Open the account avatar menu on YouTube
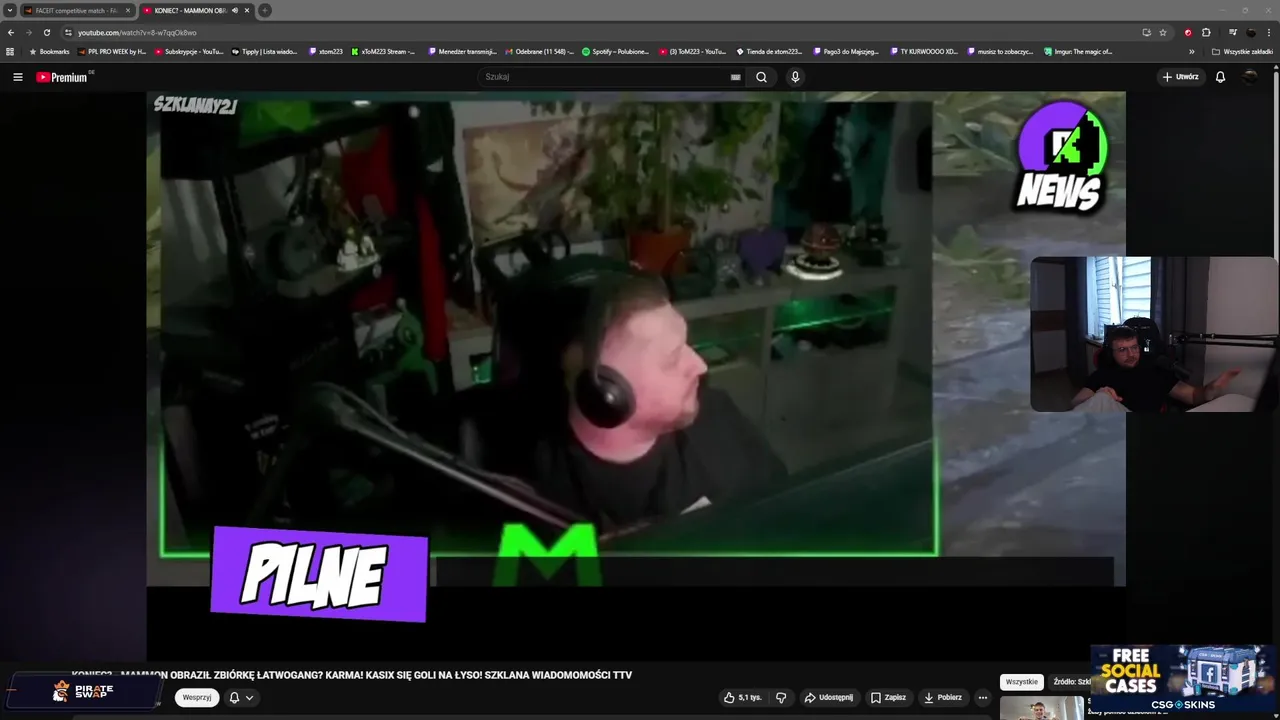The height and width of the screenshot is (720, 1280). coord(1250,77)
